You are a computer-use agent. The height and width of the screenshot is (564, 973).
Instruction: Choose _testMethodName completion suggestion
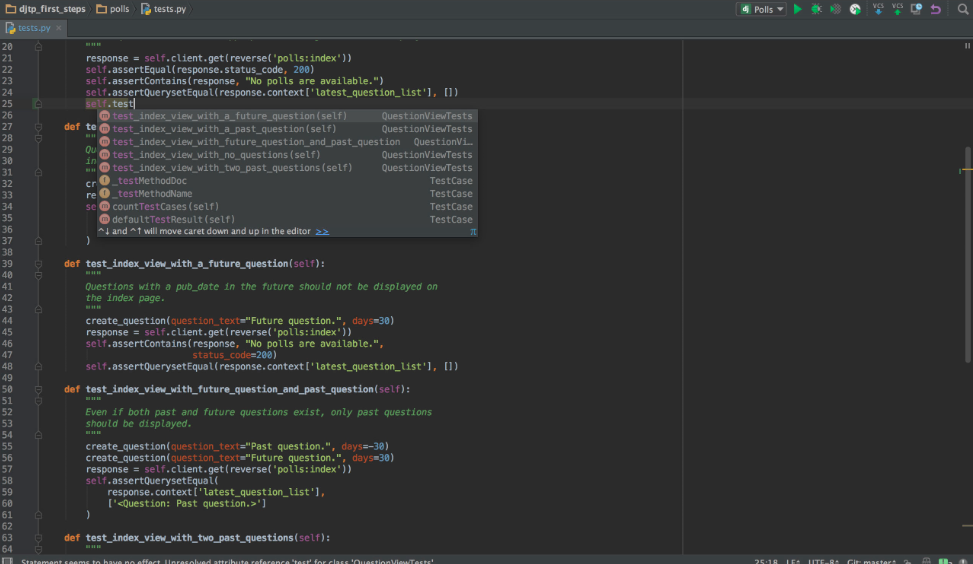tap(287, 194)
